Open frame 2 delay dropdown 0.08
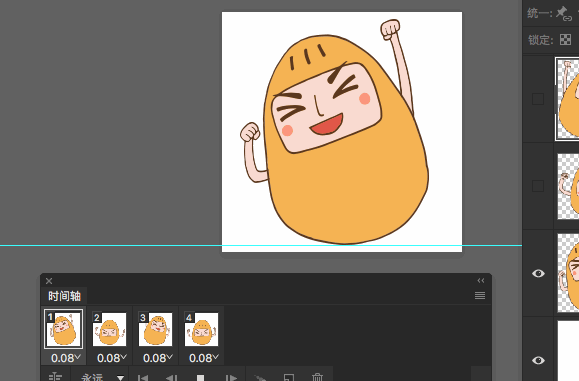 [112, 358]
